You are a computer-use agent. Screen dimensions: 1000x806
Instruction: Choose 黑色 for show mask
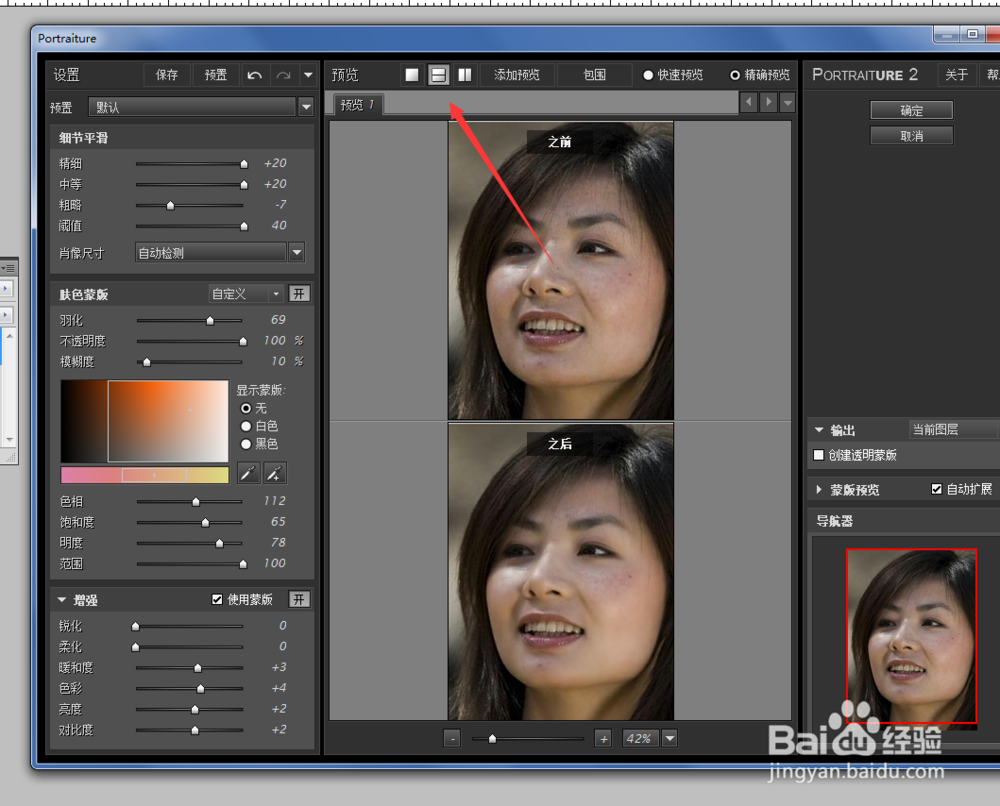tap(246, 444)
